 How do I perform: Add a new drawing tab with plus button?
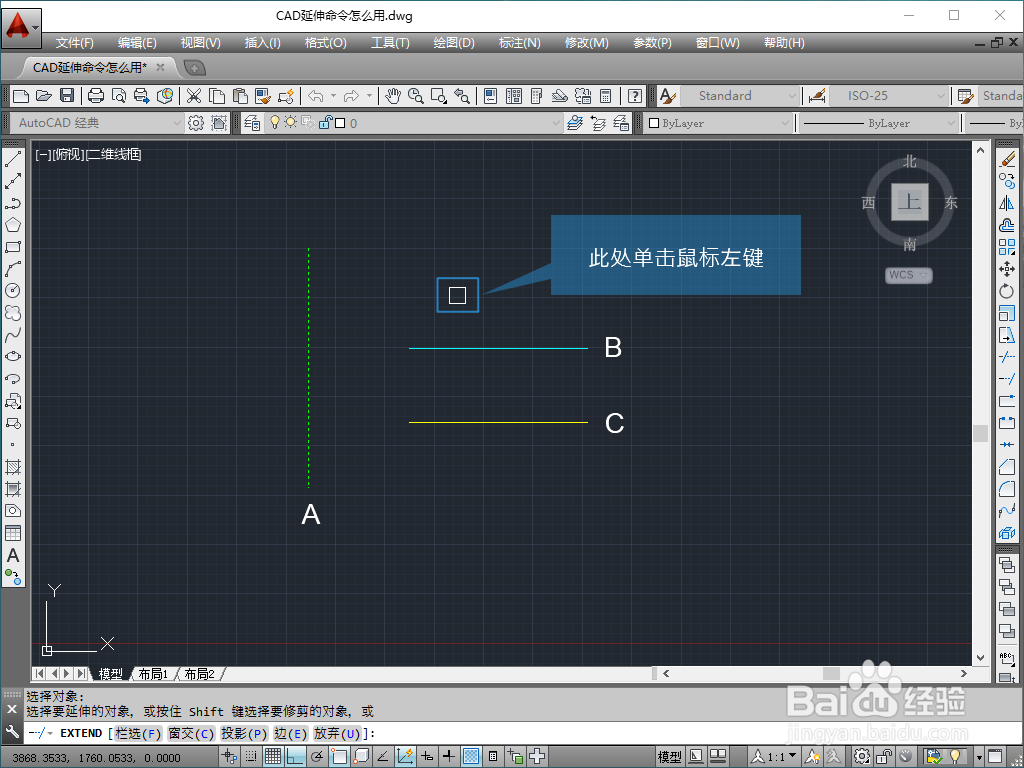(x=194, y=67)
